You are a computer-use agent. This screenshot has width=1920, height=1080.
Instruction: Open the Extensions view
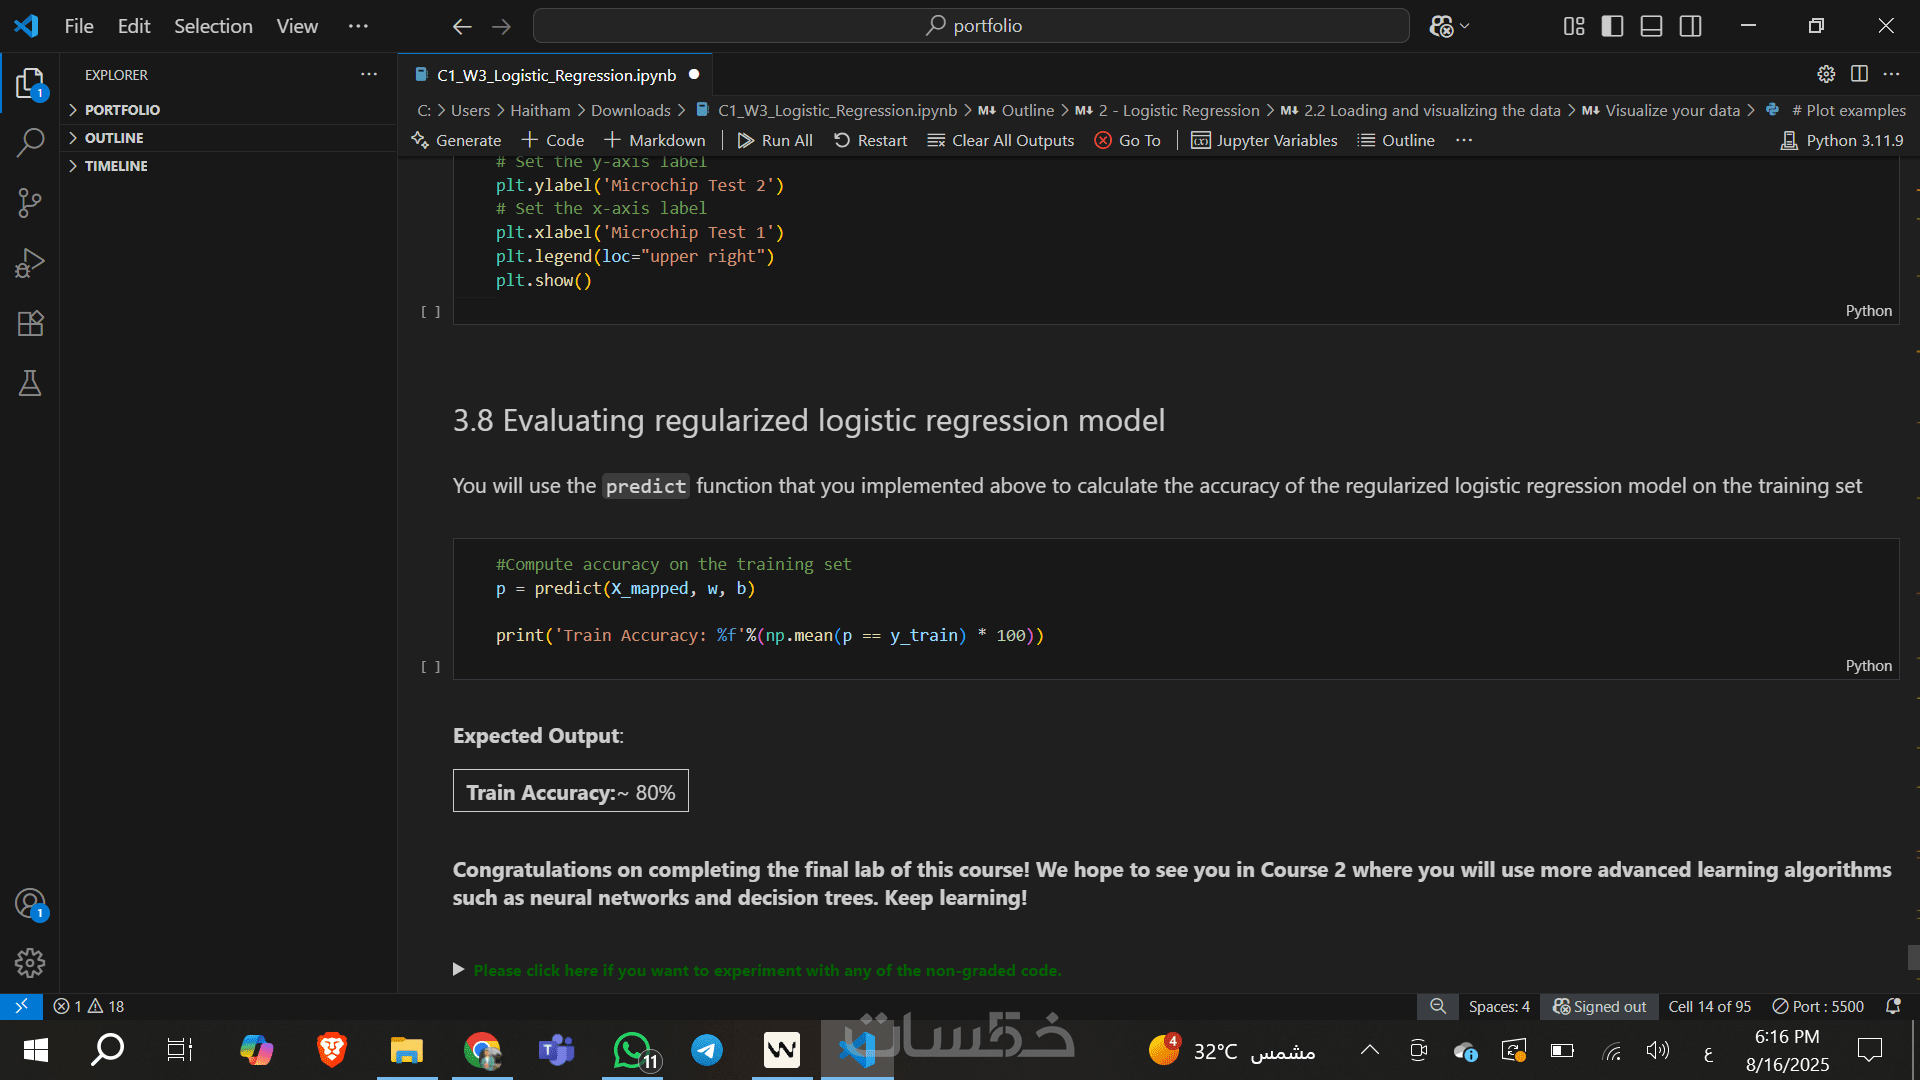click(x=30, y=323)
